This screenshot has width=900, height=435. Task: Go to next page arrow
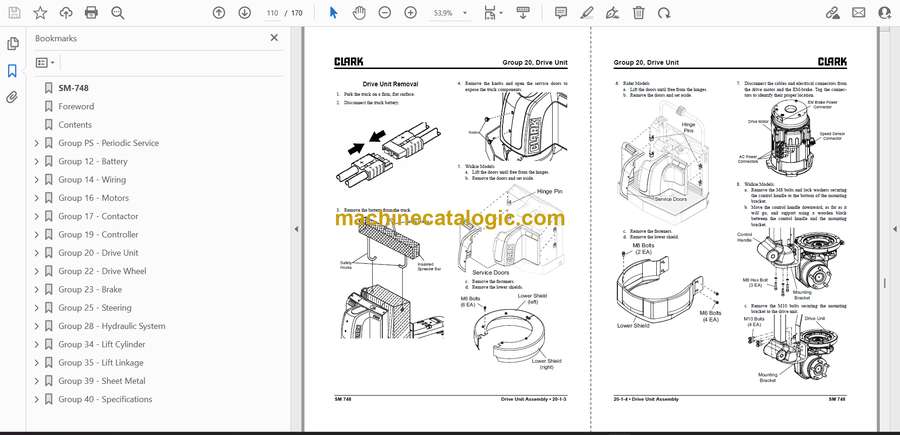point(245,13)
